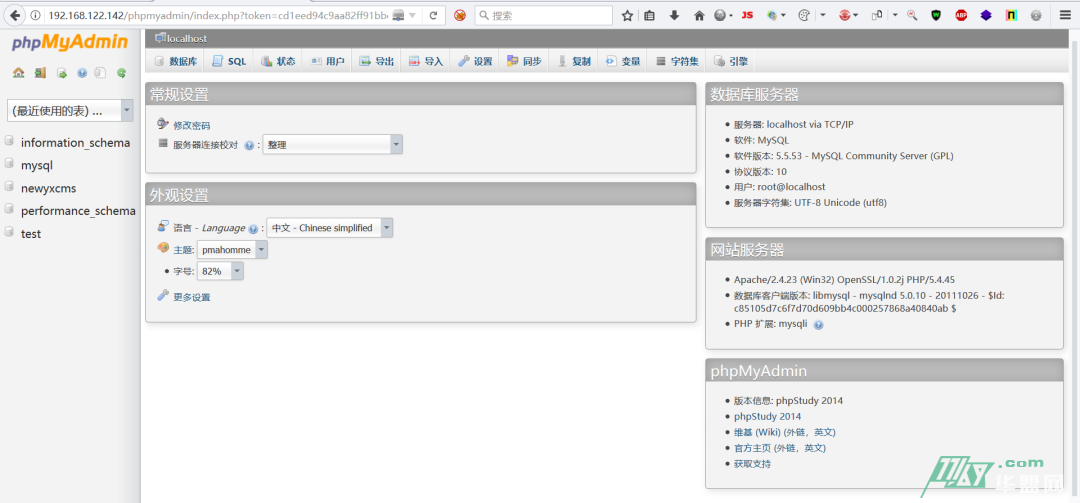Click help icon next to PHP 扩展 mysqli

(818, 325)
